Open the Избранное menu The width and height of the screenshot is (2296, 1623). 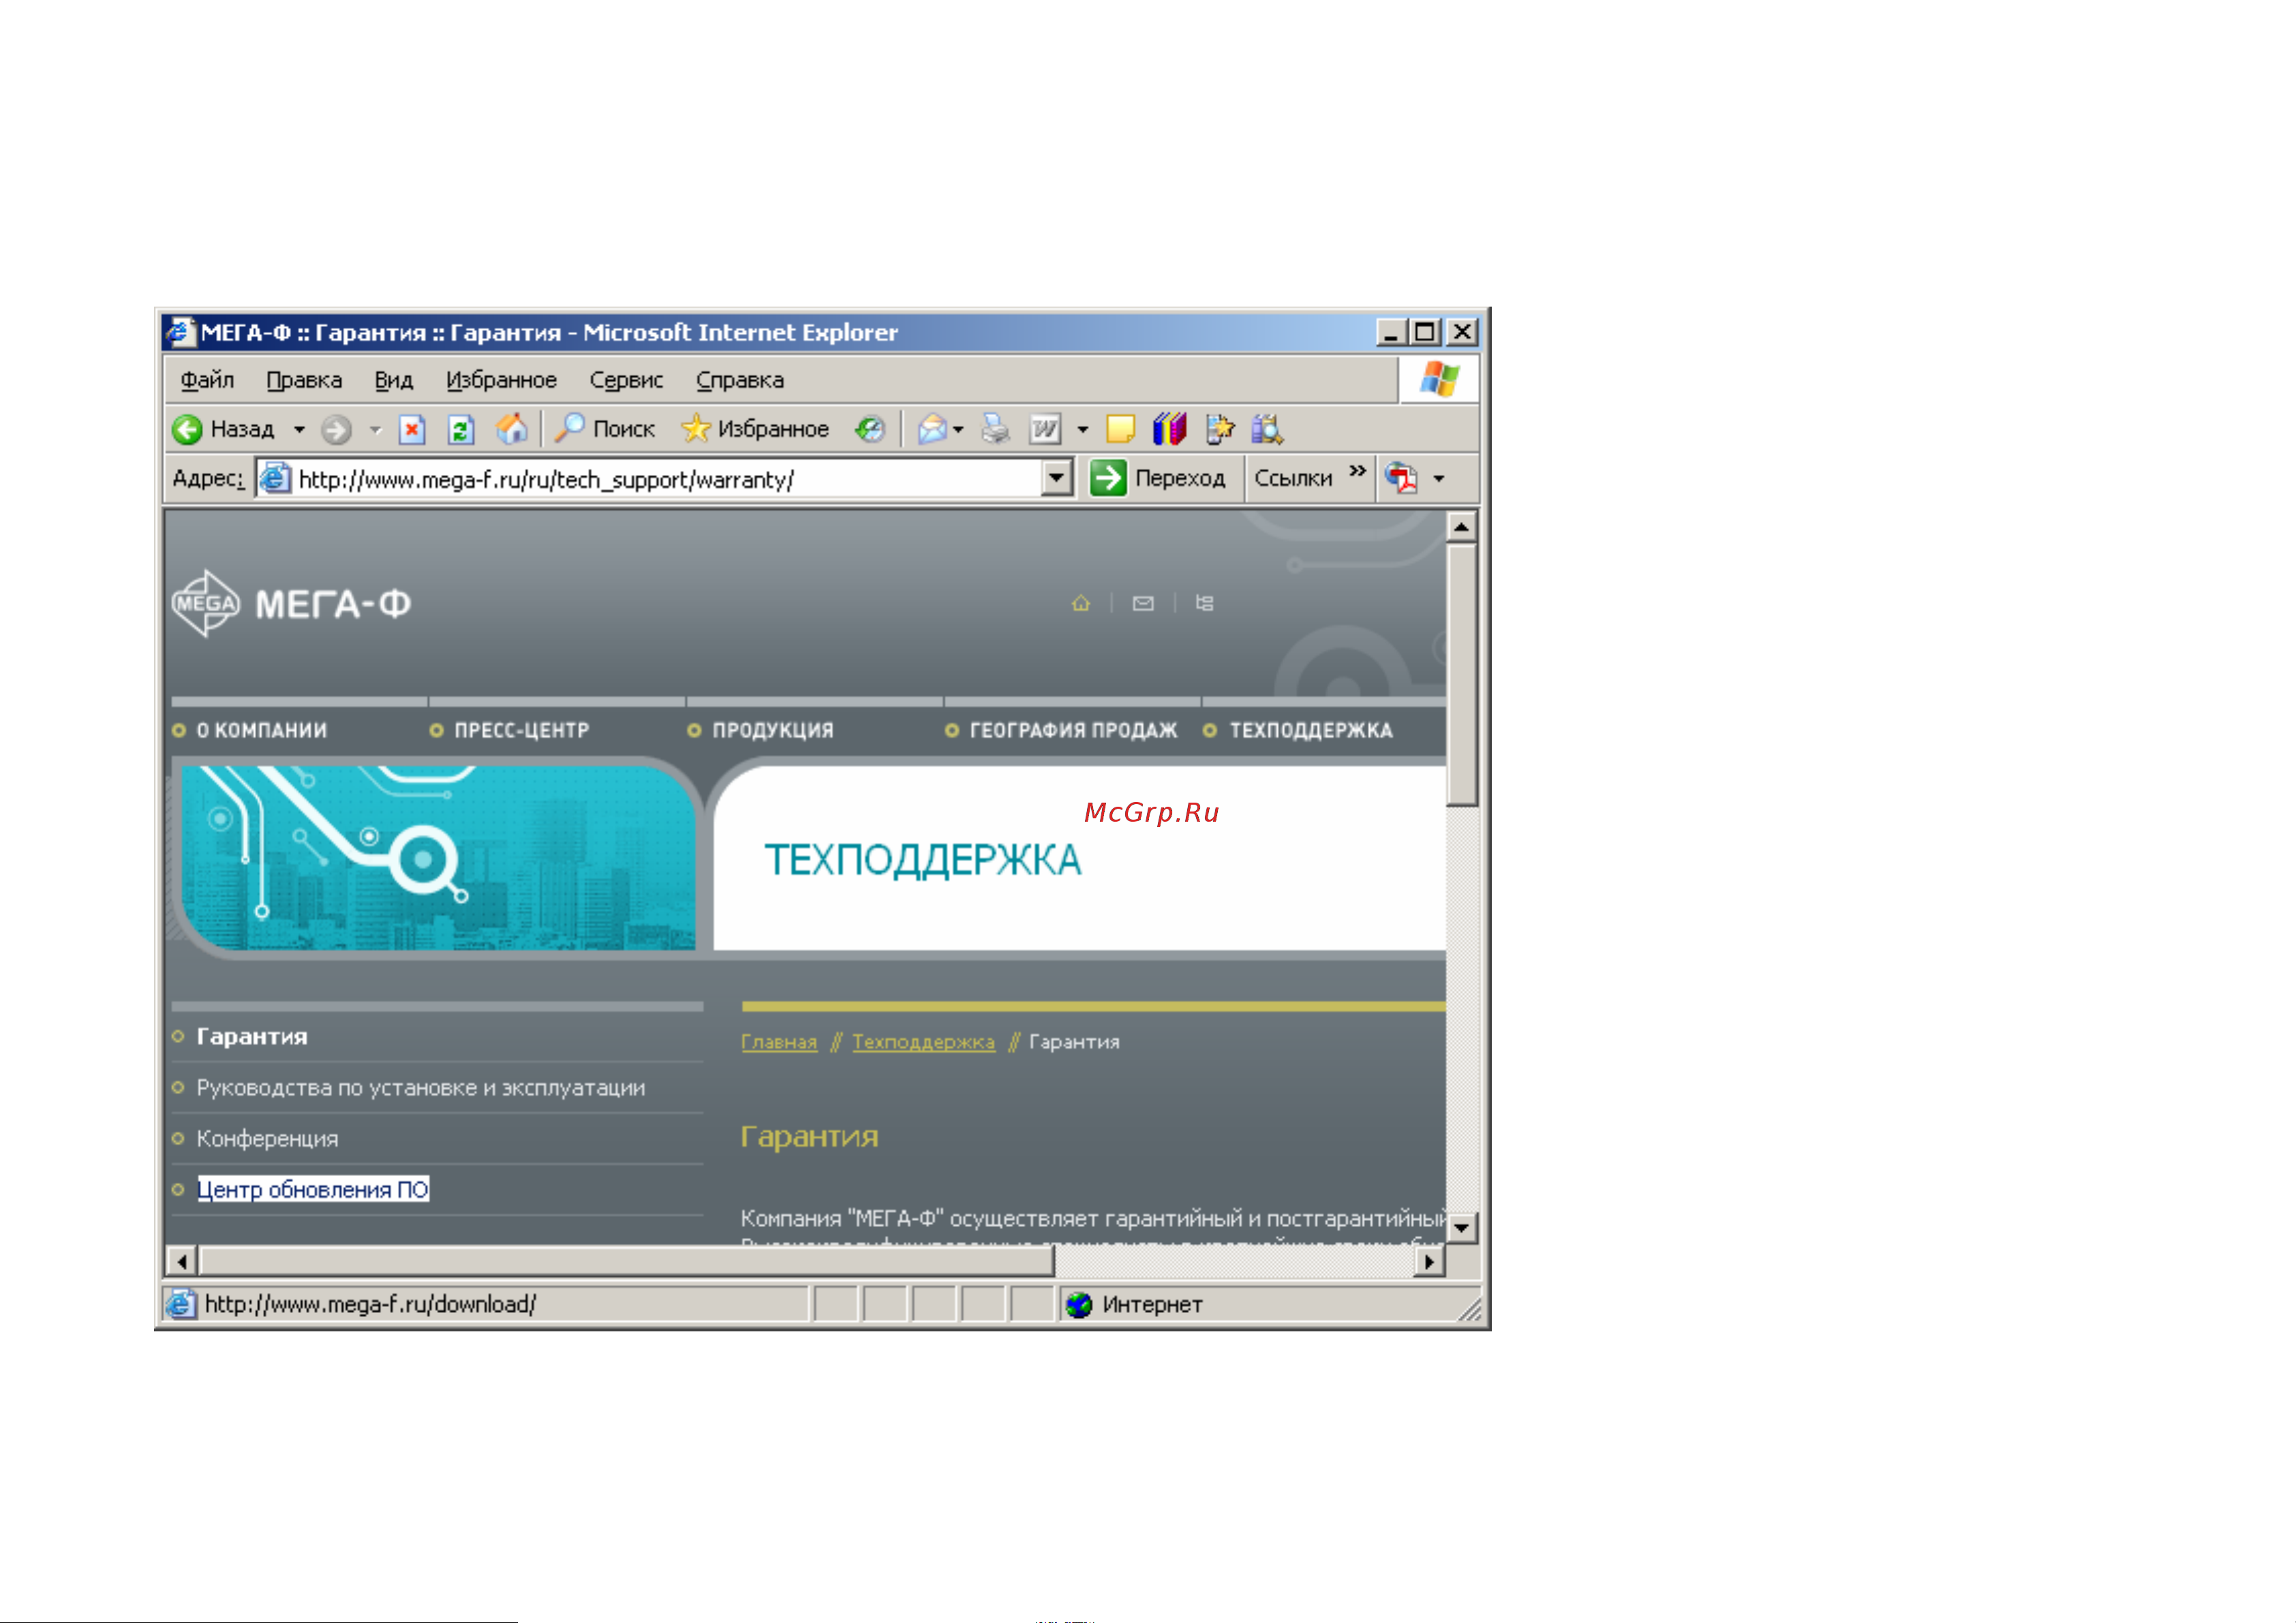pyautogui.click(x=501, y=380)
